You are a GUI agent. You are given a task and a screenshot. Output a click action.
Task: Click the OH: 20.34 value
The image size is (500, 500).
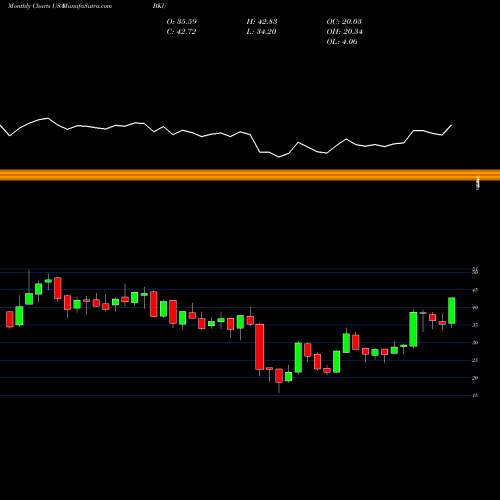[x=345, y=32]
